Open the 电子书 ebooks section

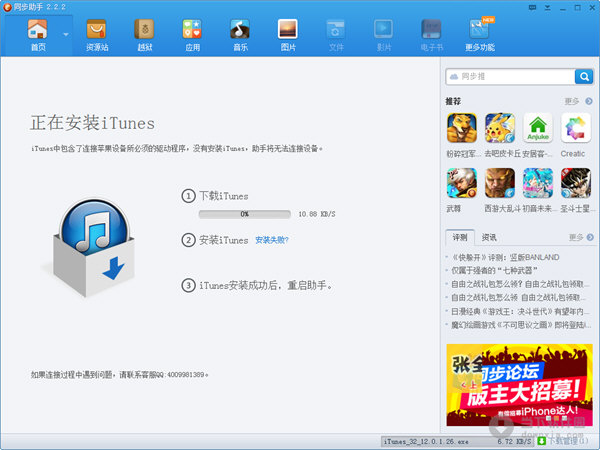point(432,35)
